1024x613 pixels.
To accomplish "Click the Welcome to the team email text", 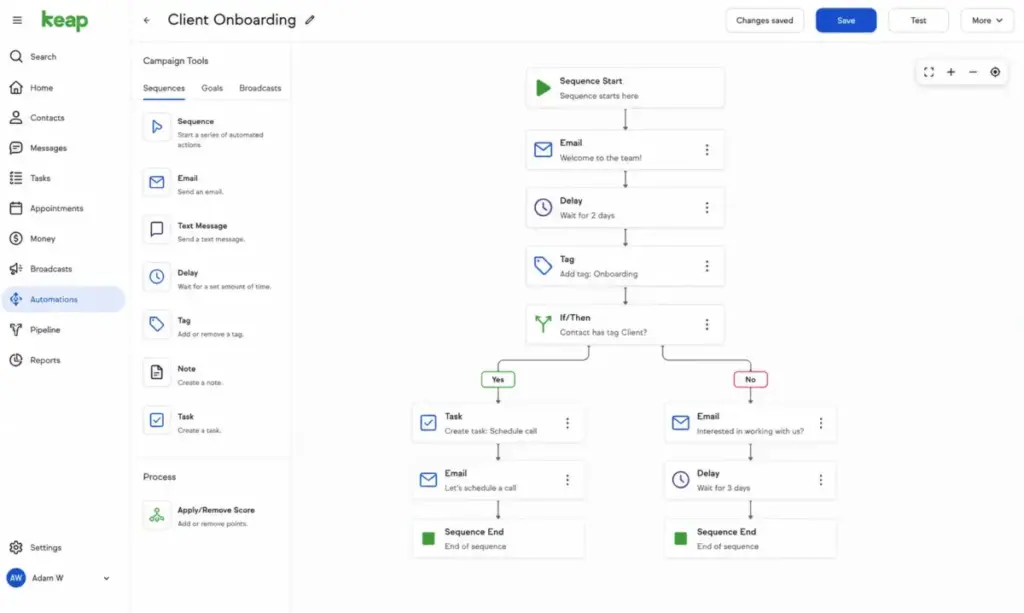I will click(x=600, y=158).
